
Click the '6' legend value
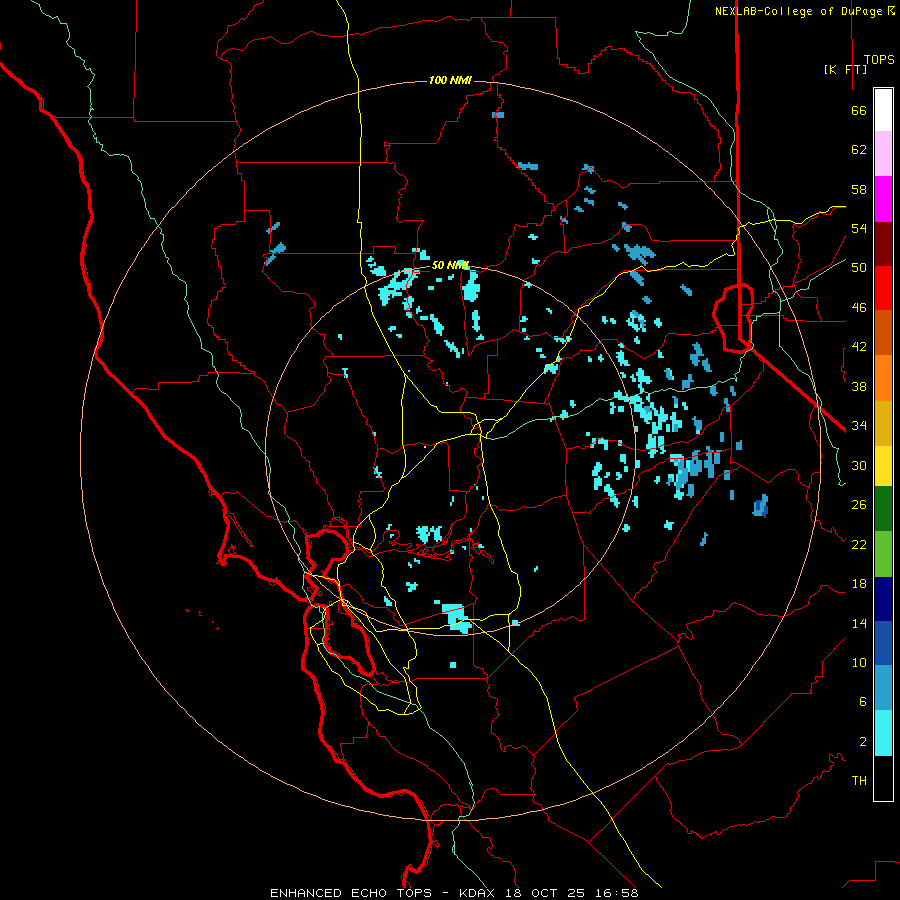863,702
